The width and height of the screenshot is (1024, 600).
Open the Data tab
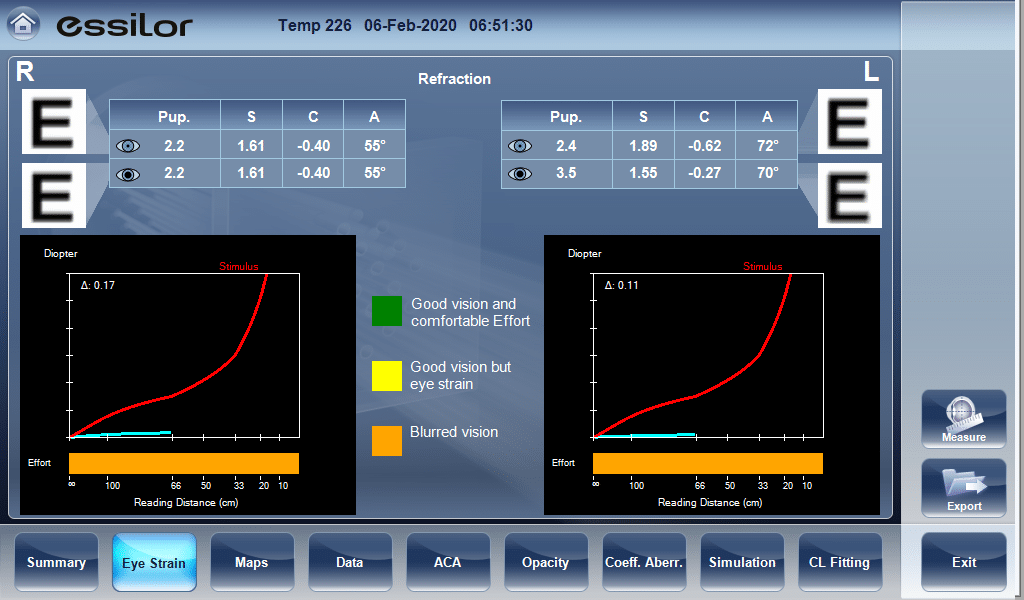pyautogui.click(x=350, y=562)
